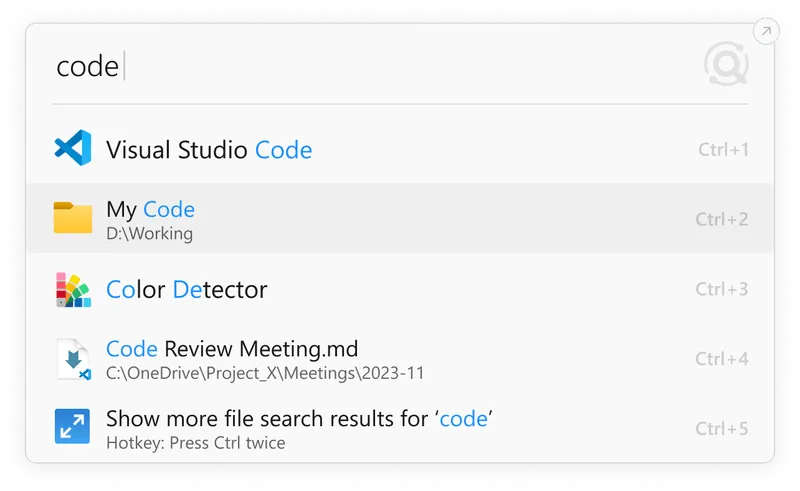This screenshot has height=491, width=800.
Task: Click the Ctrl+2 shortcut label
Action: click(x=722, y=219)
